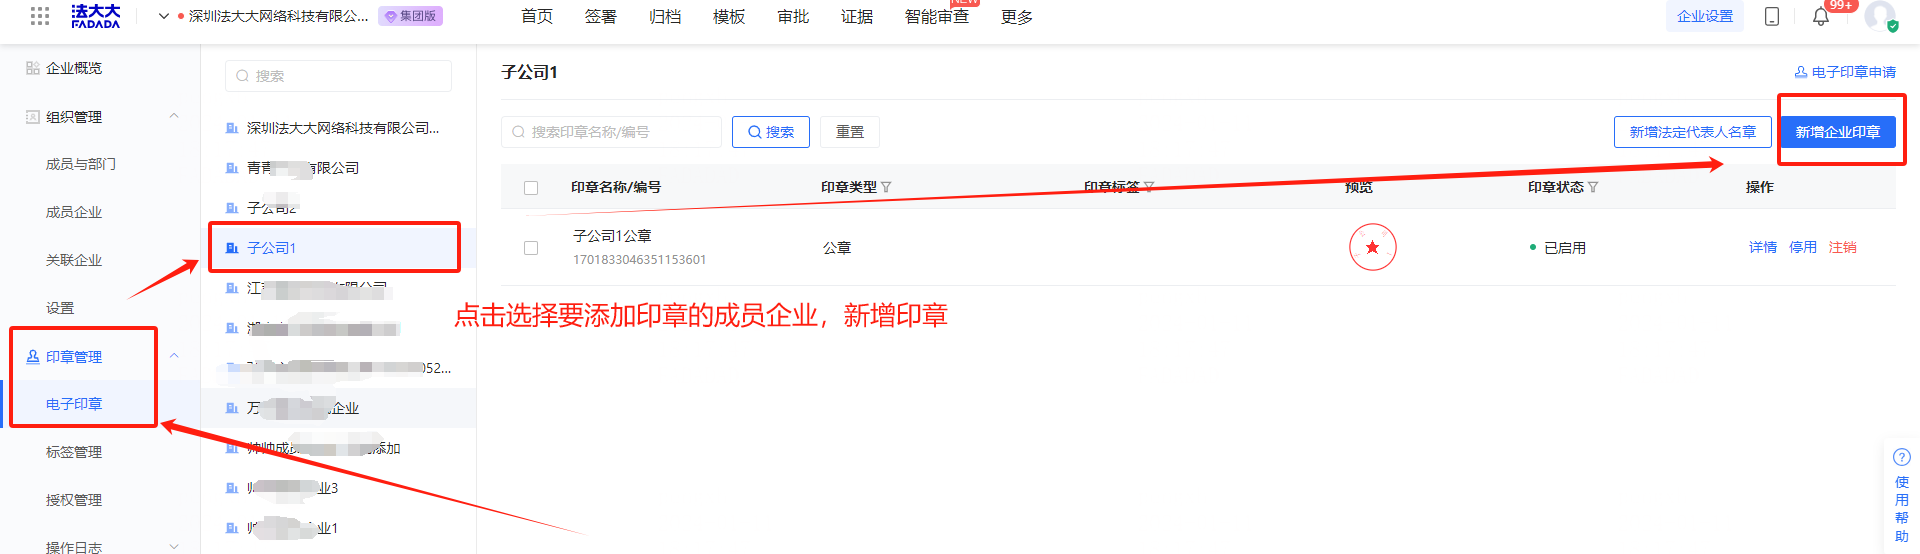Open 设置 in sidebar
Image resolution: width=1920 pixels, height=554 pixels.
60,308
